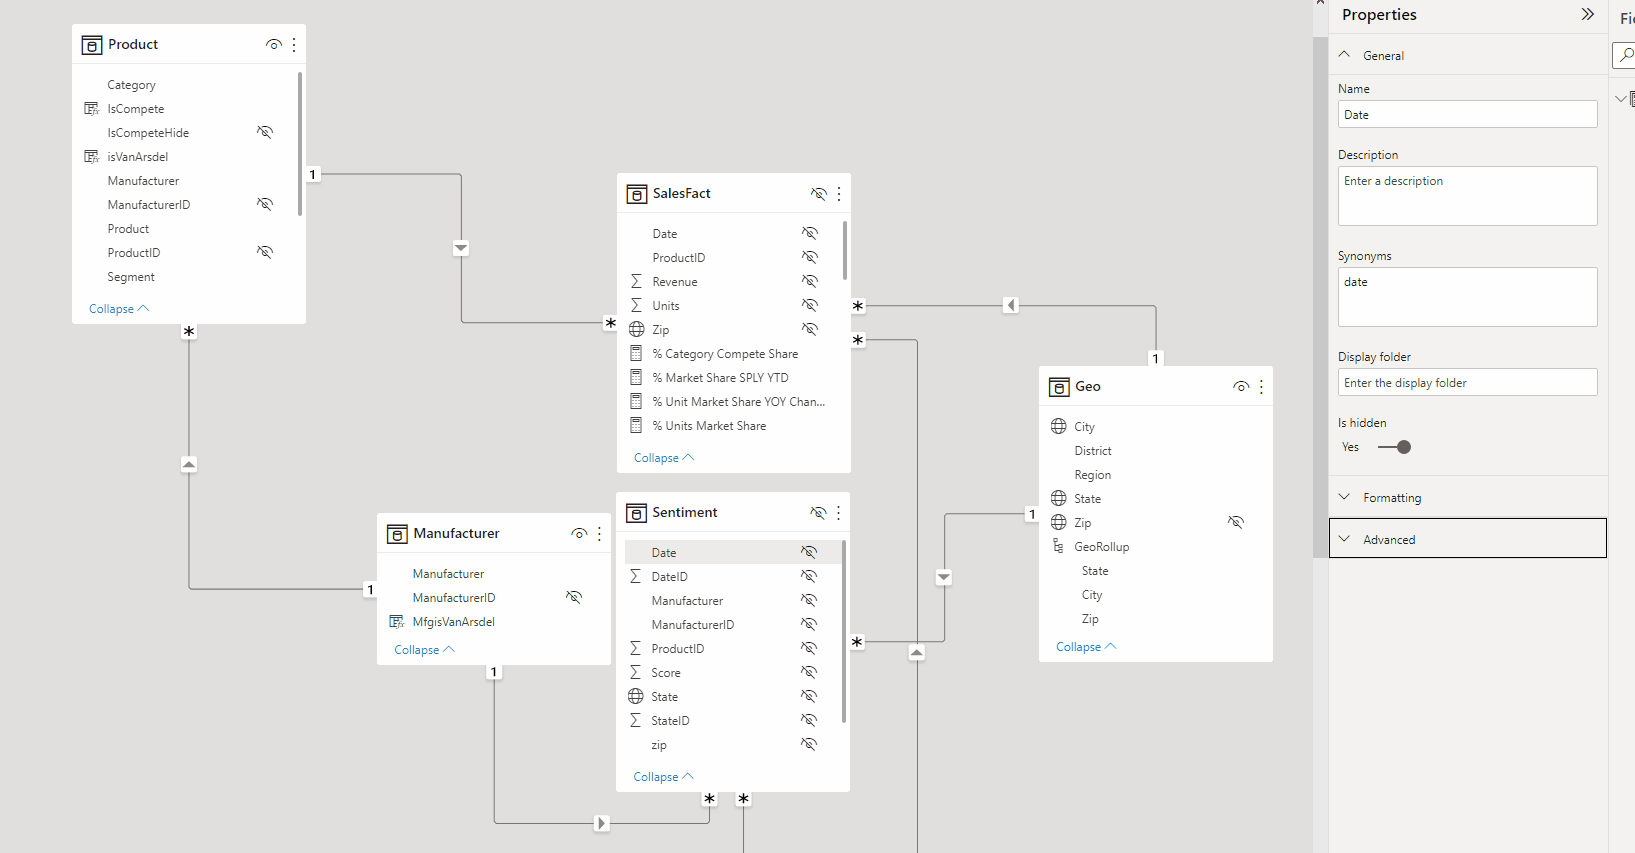This screenshot has width=1635, height=853.
Task: Collapse the General section in Properties
Action: (x=1344, y=55)
